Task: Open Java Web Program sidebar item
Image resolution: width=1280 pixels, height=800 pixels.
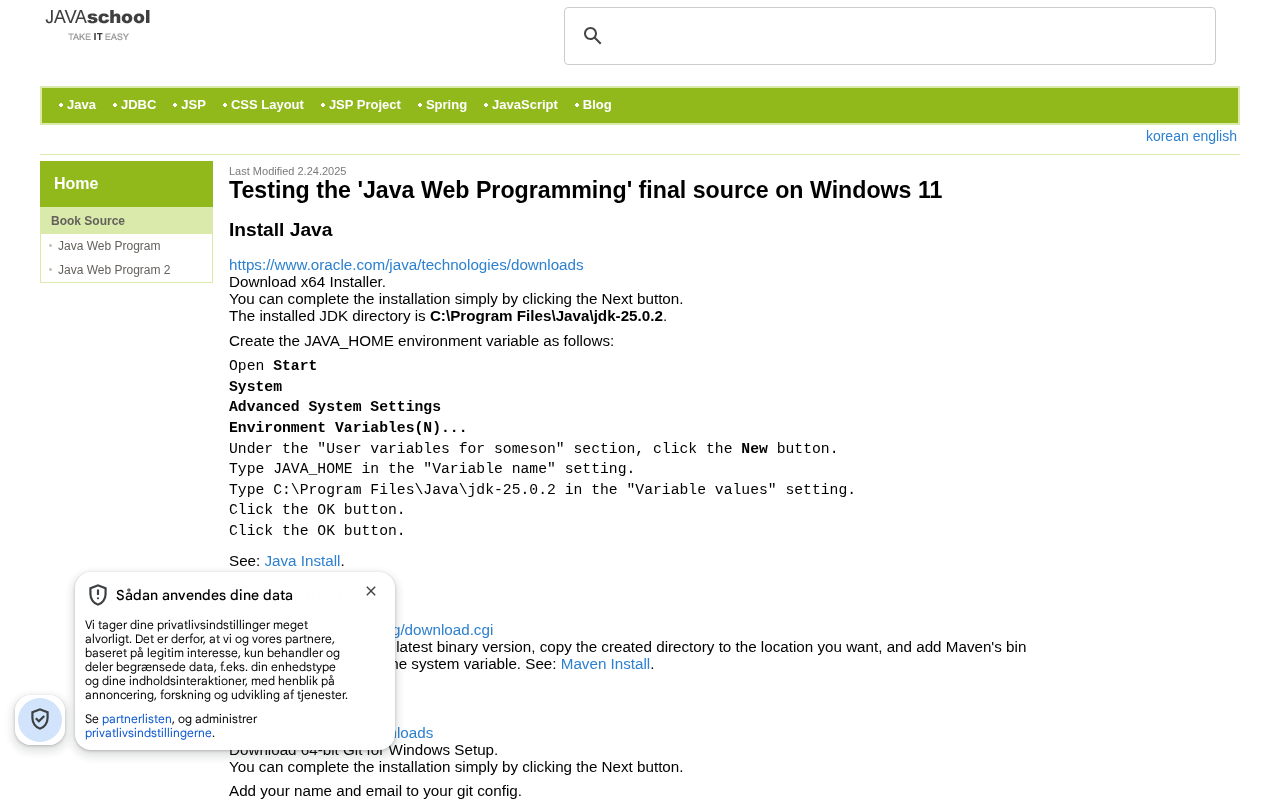Action: pos(109,246)
